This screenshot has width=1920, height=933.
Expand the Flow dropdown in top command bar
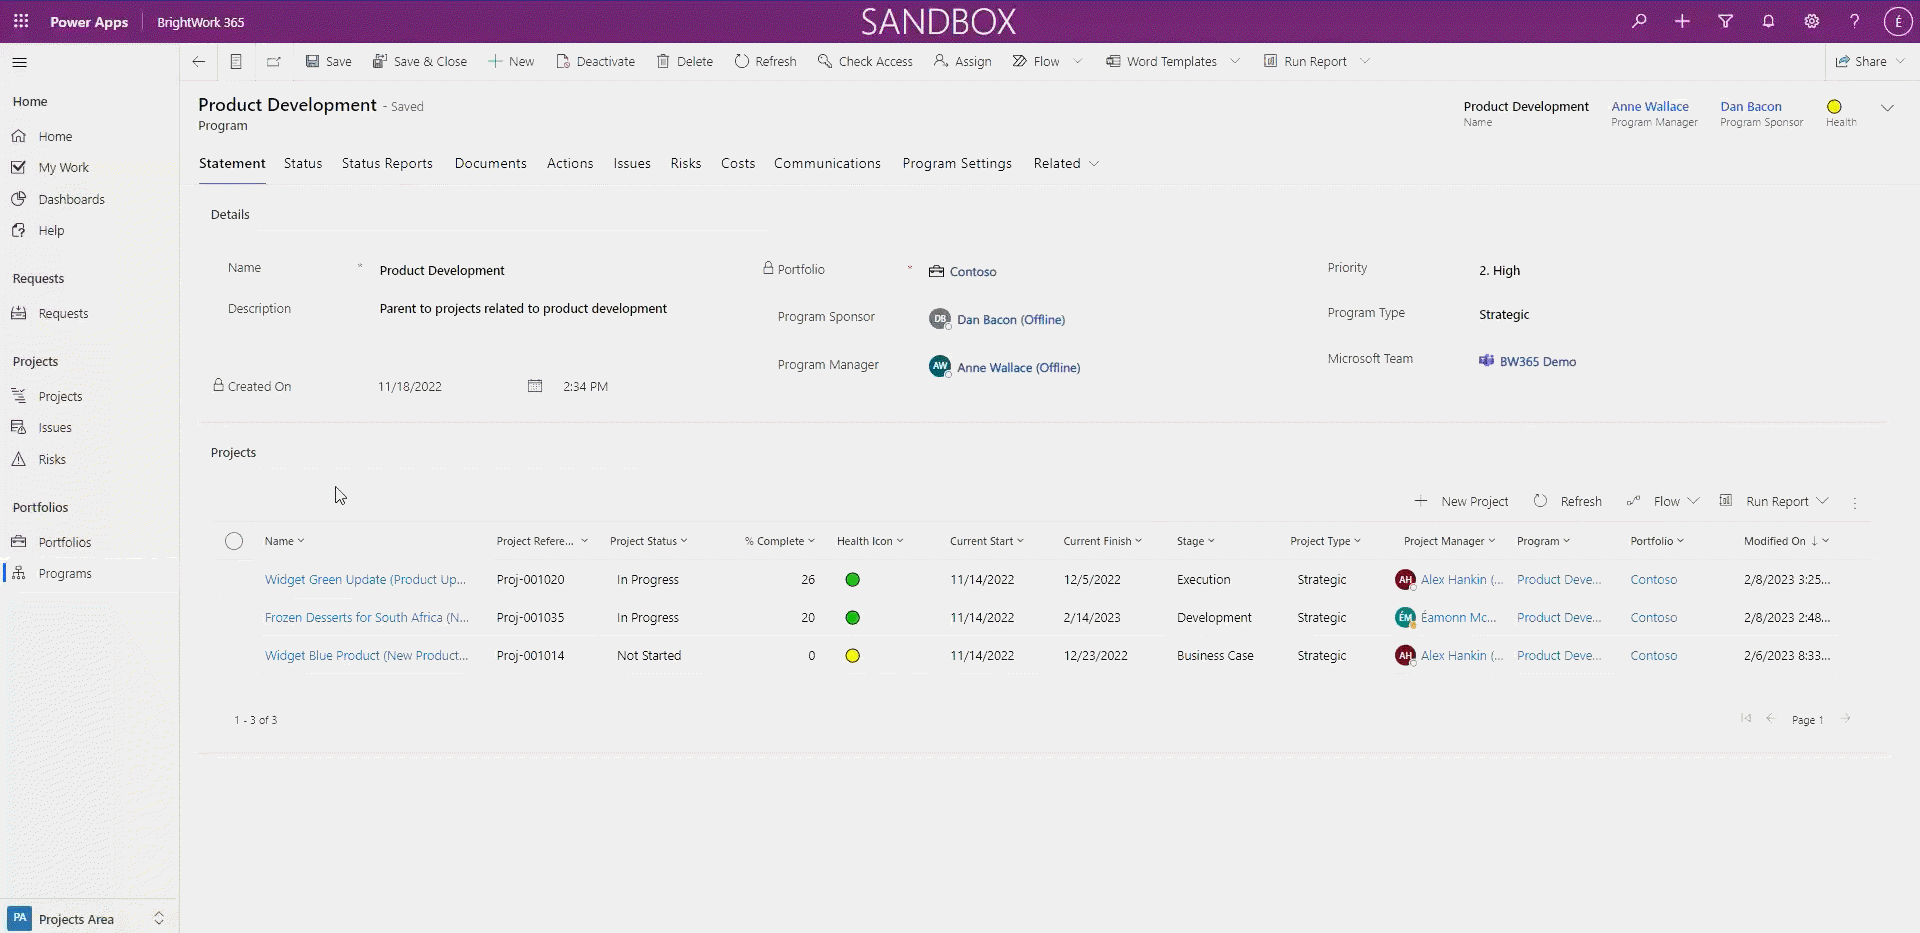(1078, 61)
